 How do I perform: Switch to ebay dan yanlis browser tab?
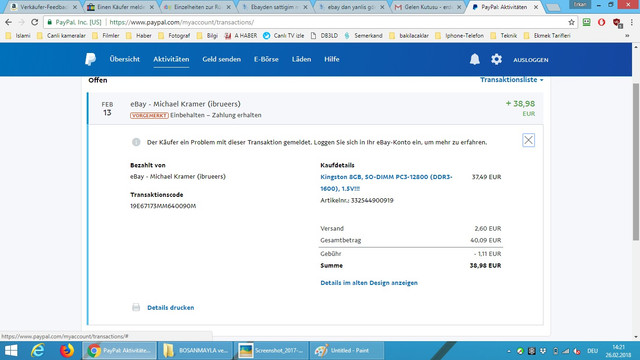pos(351,7)
